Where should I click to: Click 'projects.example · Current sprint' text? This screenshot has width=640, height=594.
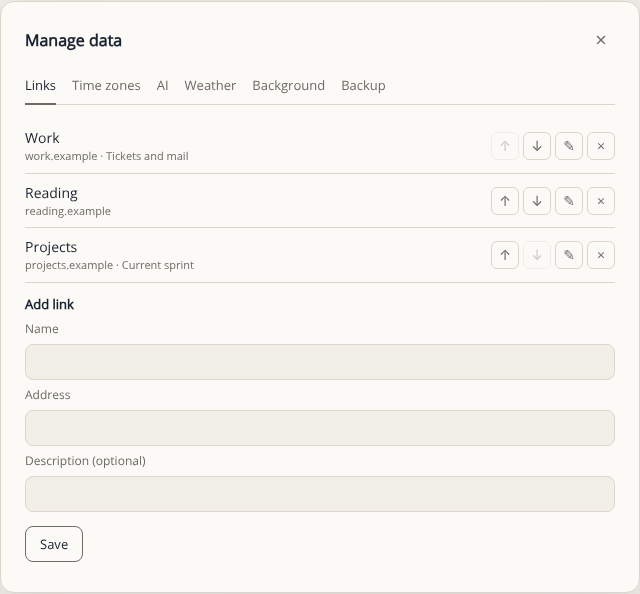[109, 265]
